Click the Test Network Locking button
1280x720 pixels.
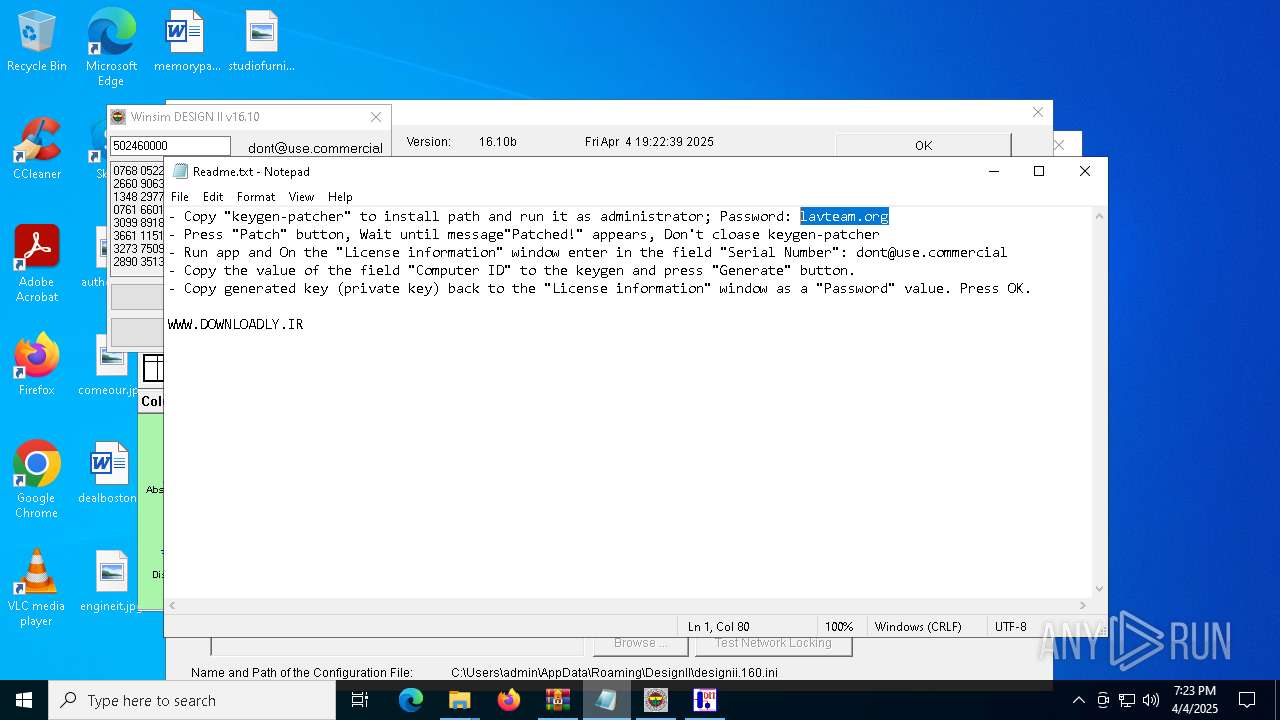(773, 645)
